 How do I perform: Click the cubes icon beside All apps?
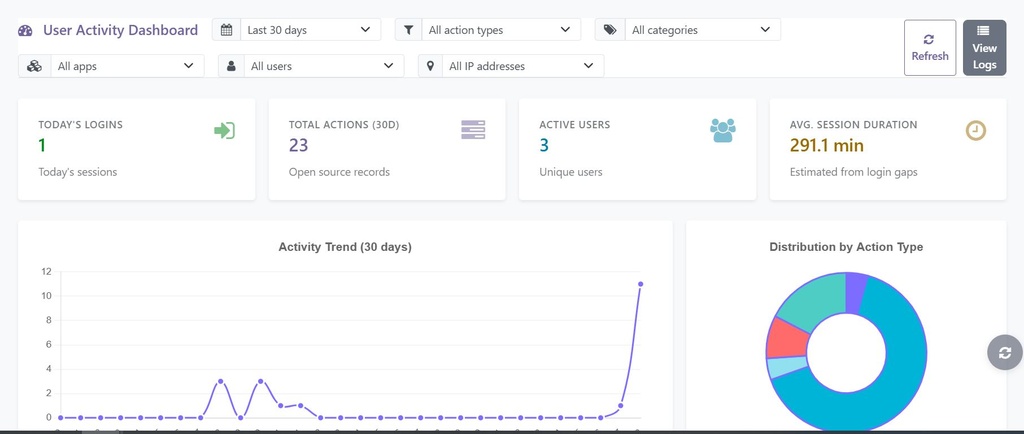tap(34, 66)
